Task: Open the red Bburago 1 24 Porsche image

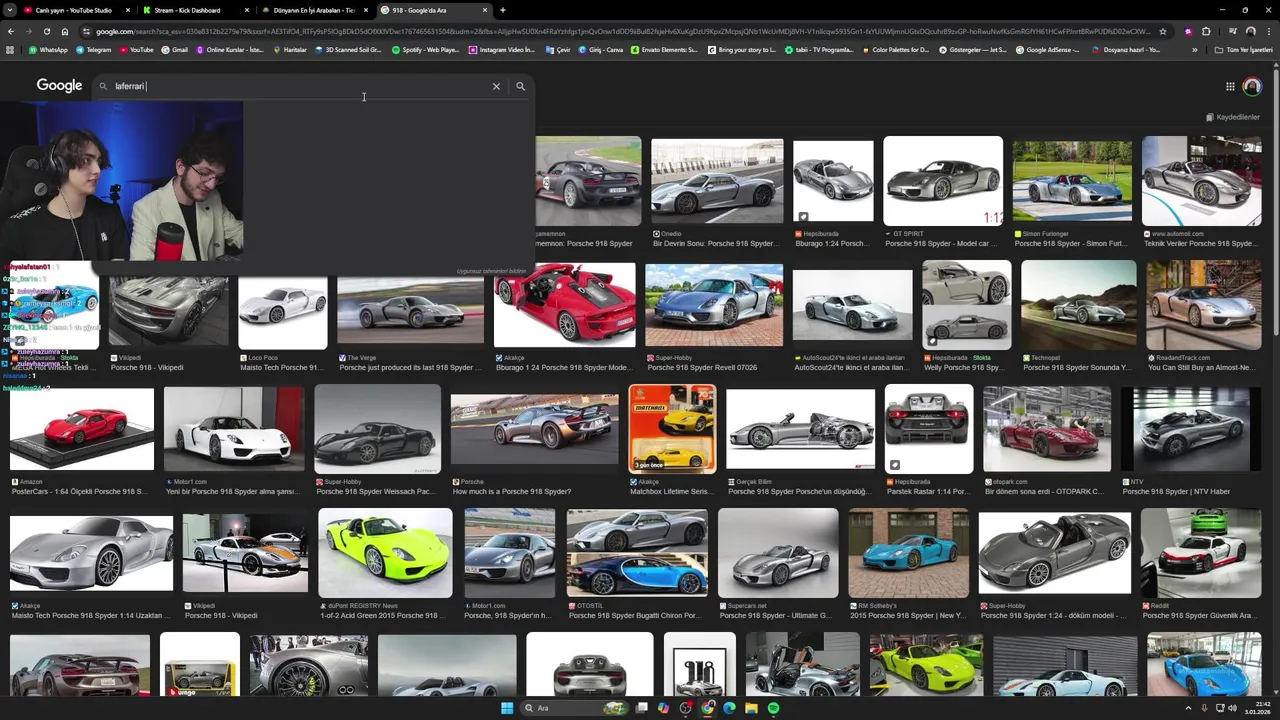Action: click(x=564, y=305)
